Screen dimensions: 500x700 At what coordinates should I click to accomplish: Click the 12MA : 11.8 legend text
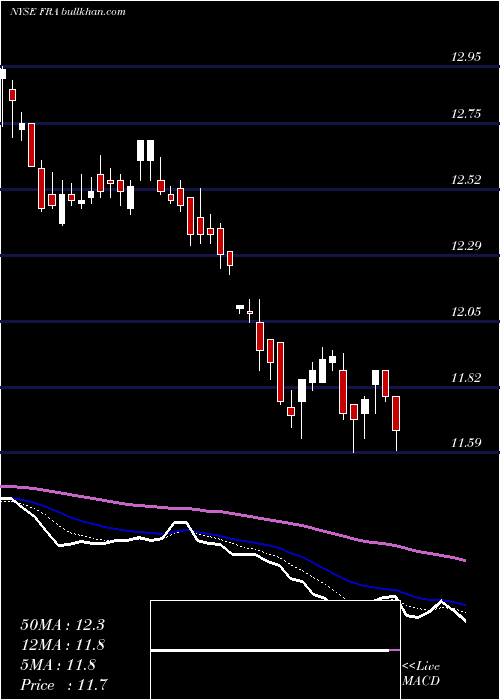click(62, 645)
